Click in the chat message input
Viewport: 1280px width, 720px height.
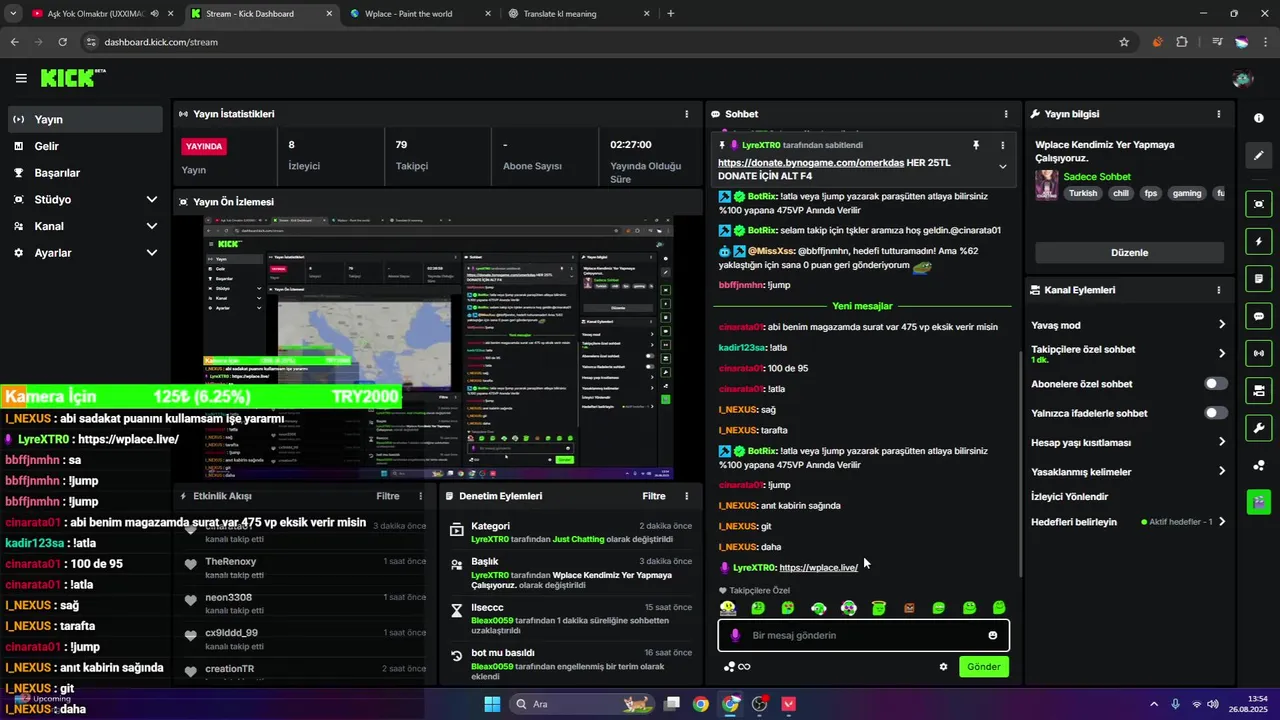[x=863, y=635]
